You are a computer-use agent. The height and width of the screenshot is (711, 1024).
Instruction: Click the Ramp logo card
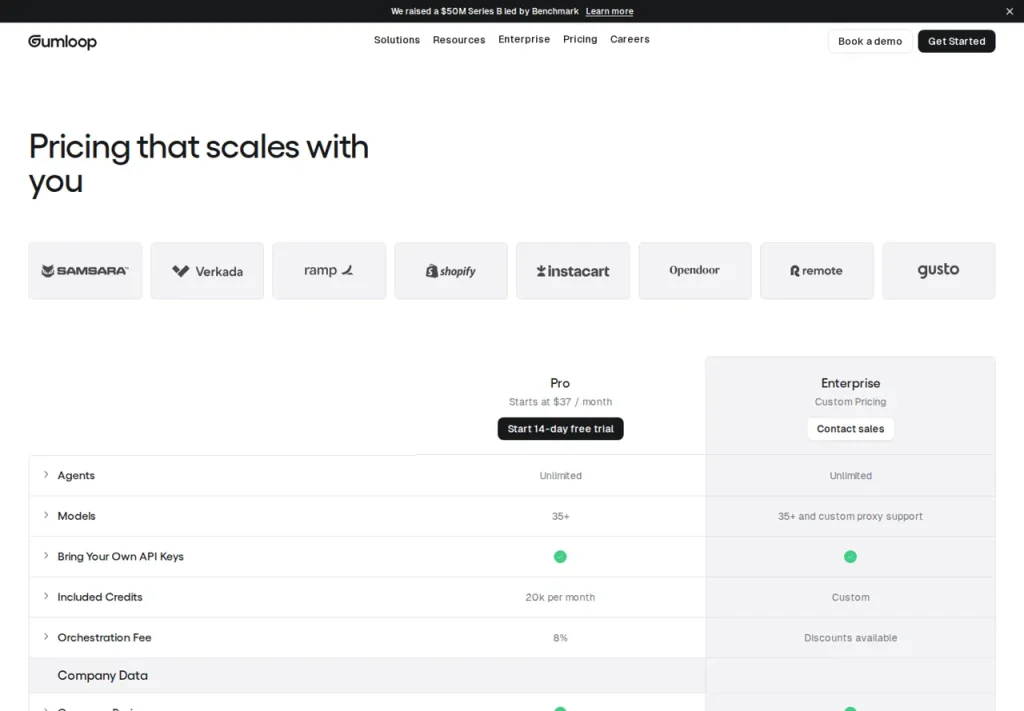pyautogui.click(x=329, y=270)
